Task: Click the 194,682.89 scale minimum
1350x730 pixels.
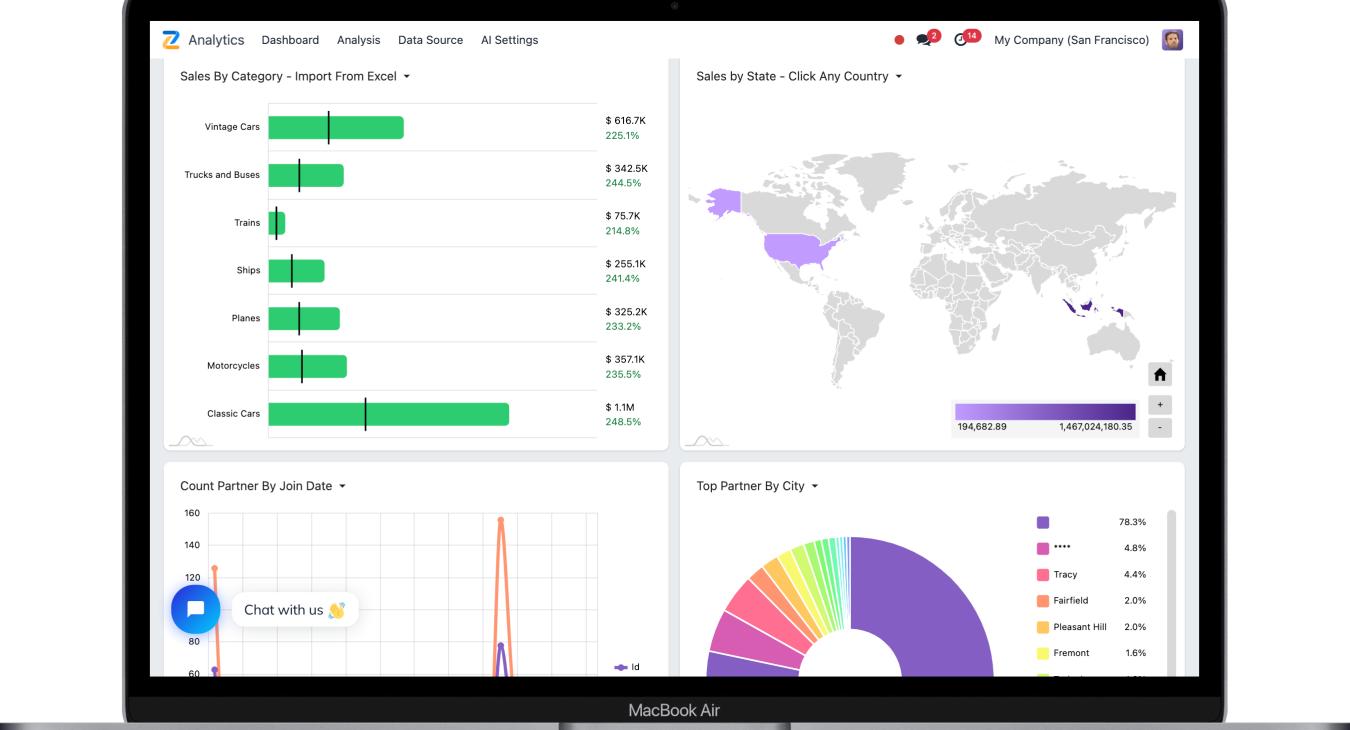Action: click(x=982, y=427)
